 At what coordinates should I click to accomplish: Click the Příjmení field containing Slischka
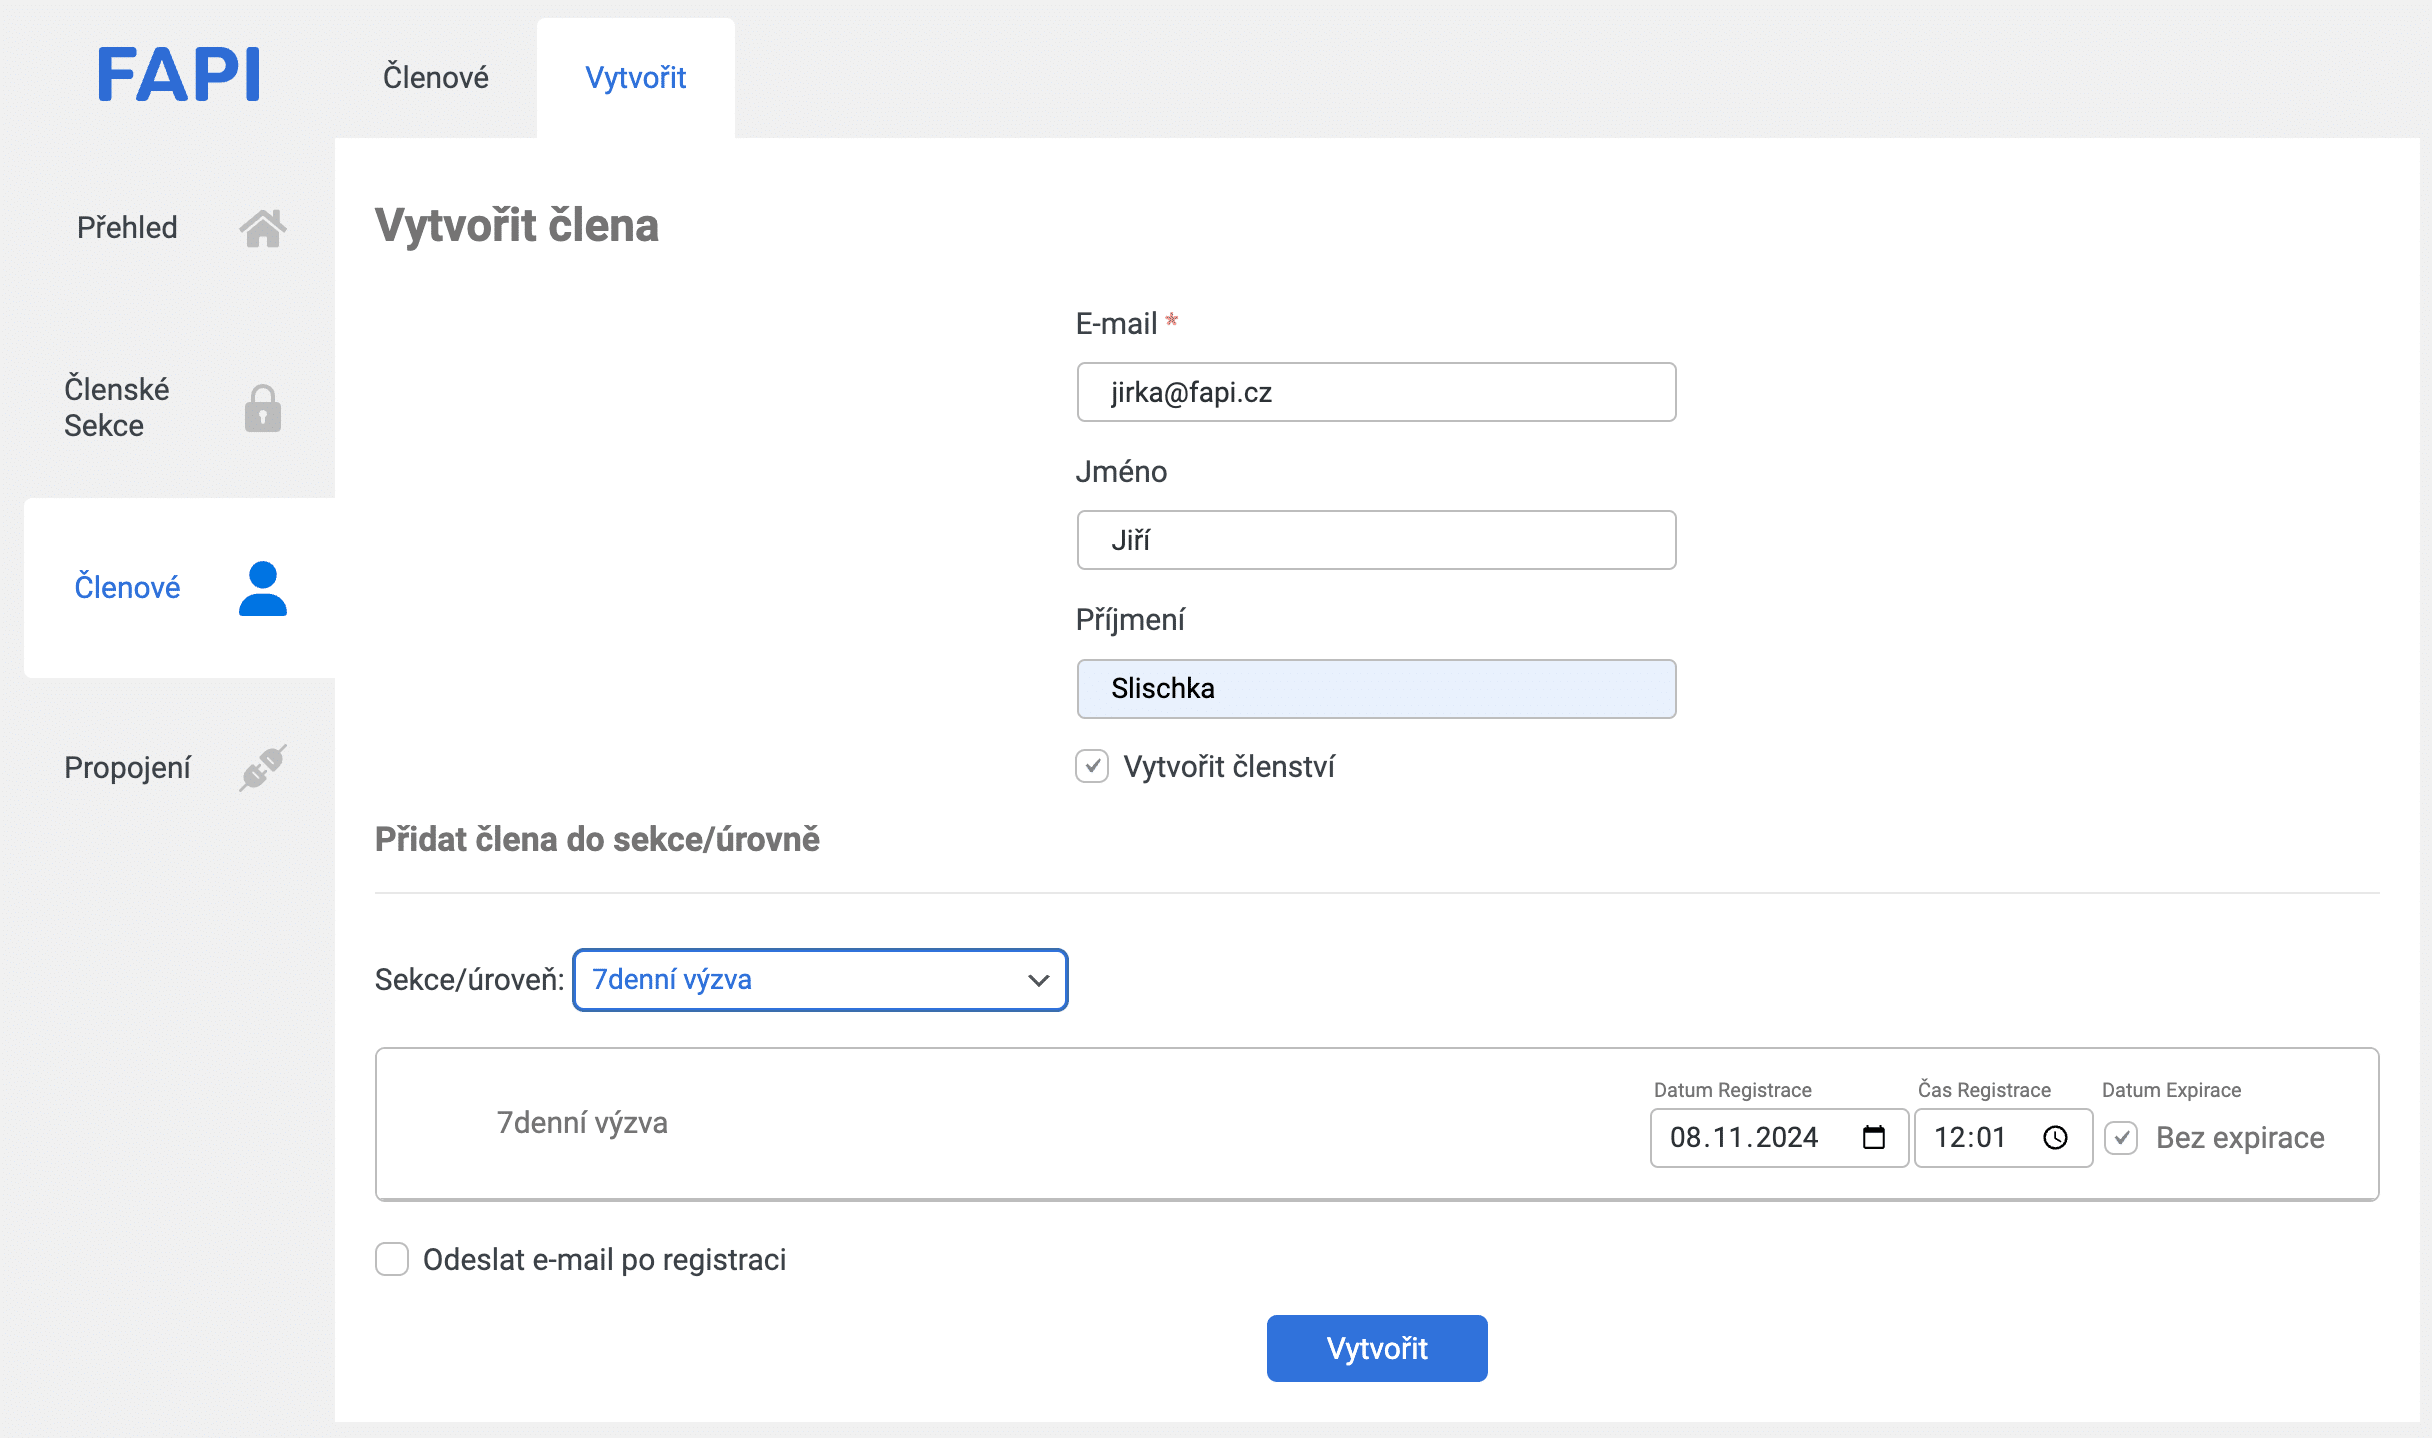point(1376,689)
